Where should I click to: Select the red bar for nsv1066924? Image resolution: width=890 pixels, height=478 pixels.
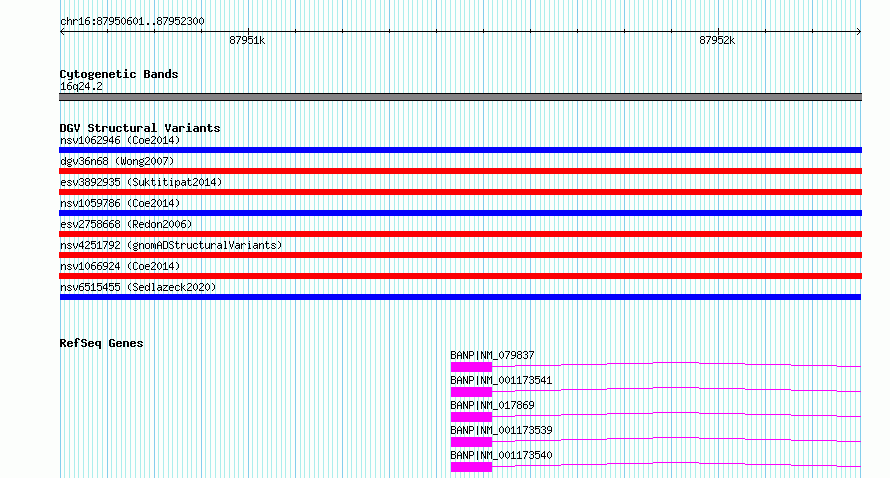[x=460, y=276]
